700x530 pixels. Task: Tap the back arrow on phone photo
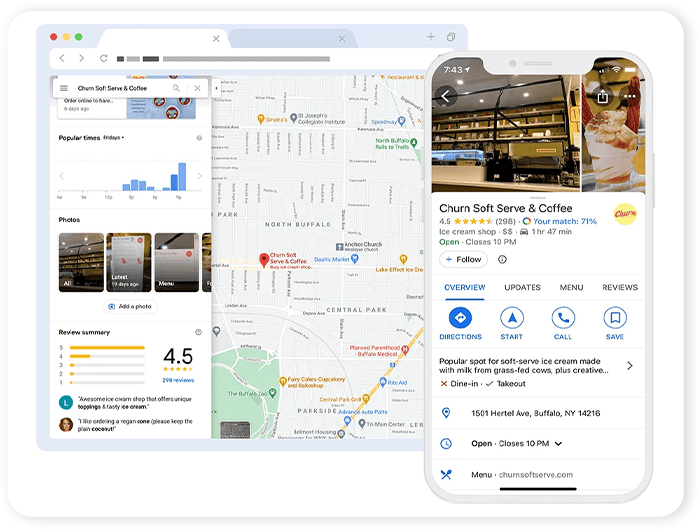click(445, 96)
